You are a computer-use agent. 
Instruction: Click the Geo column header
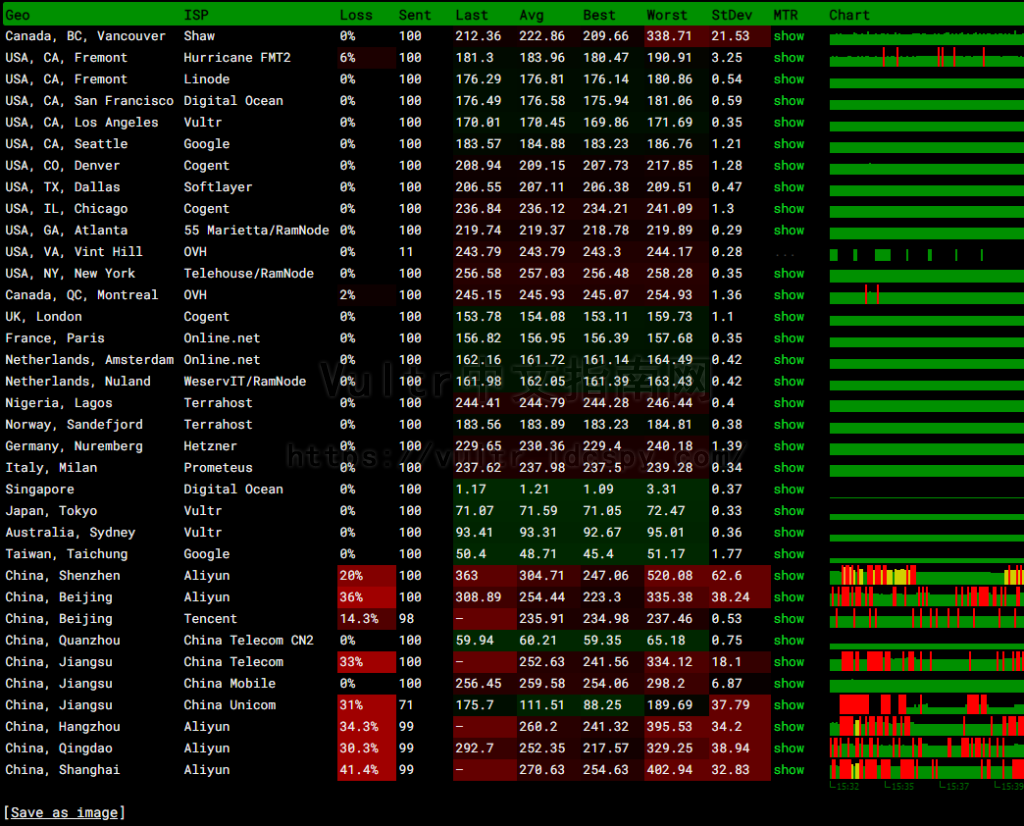18,15
